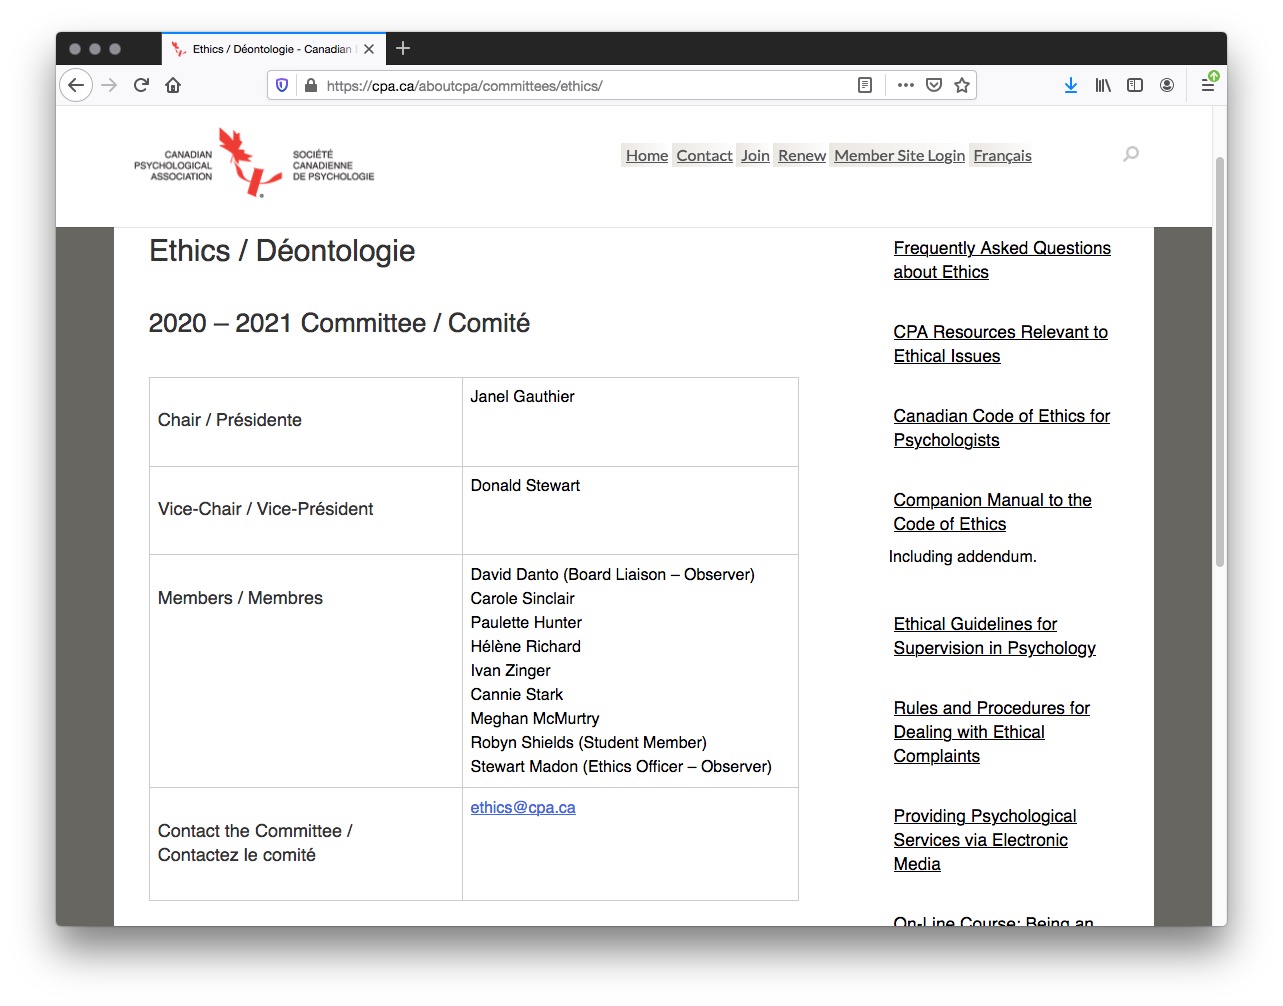Switch site language to Français
This screenshot has width=1283, height=1006.
click(x=1002, y=155)
